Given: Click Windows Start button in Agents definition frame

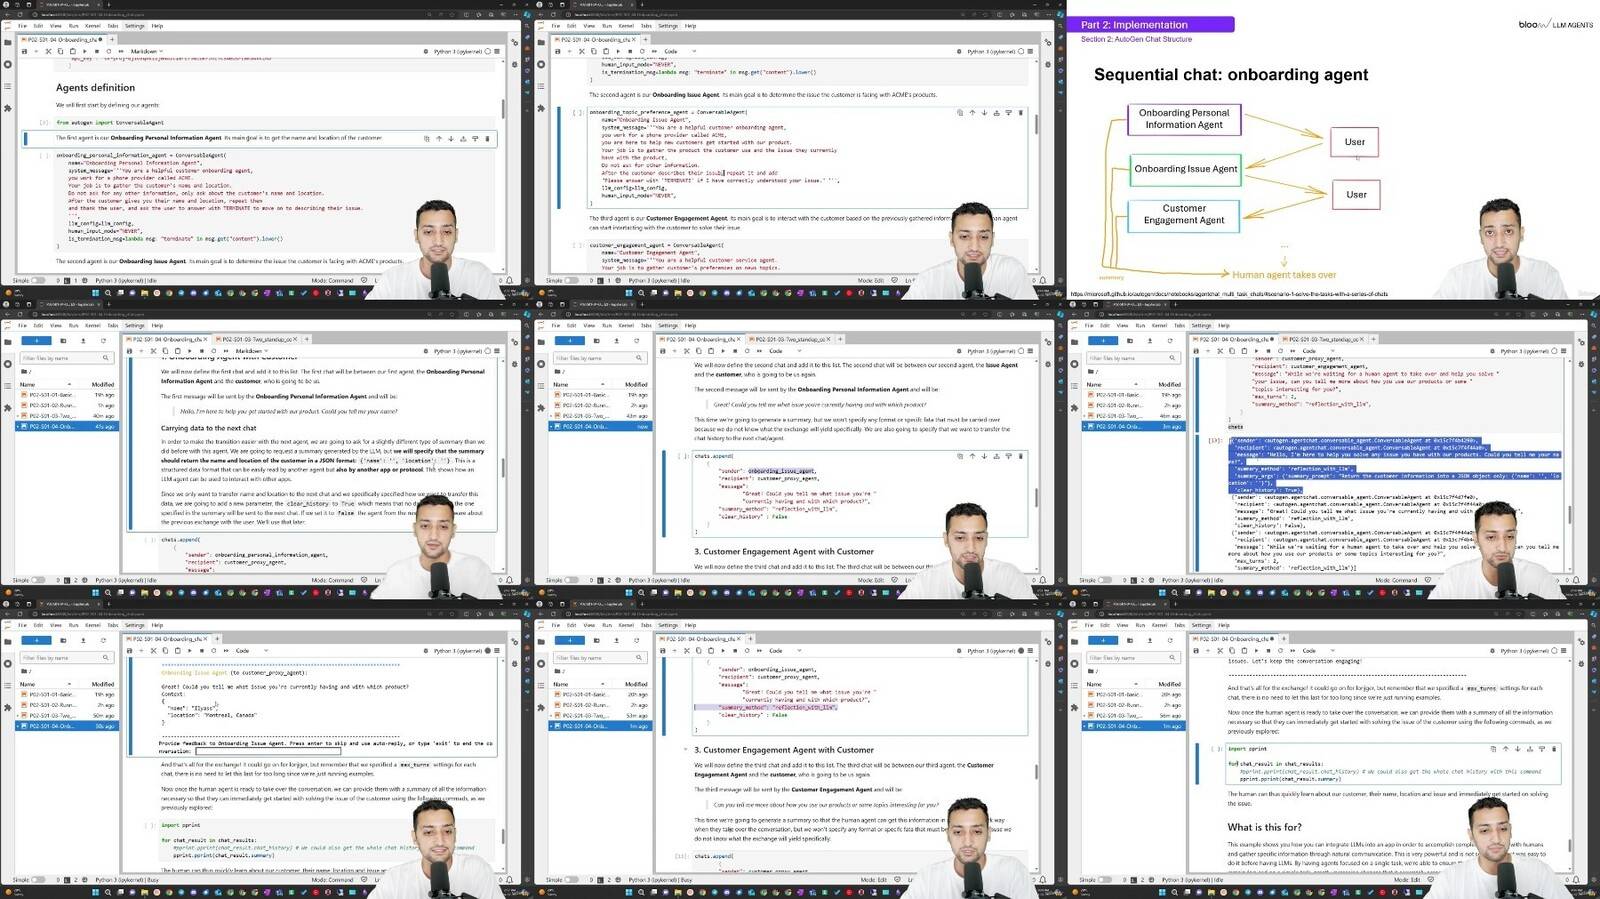Looking at the screenshot, I should 95,293.
